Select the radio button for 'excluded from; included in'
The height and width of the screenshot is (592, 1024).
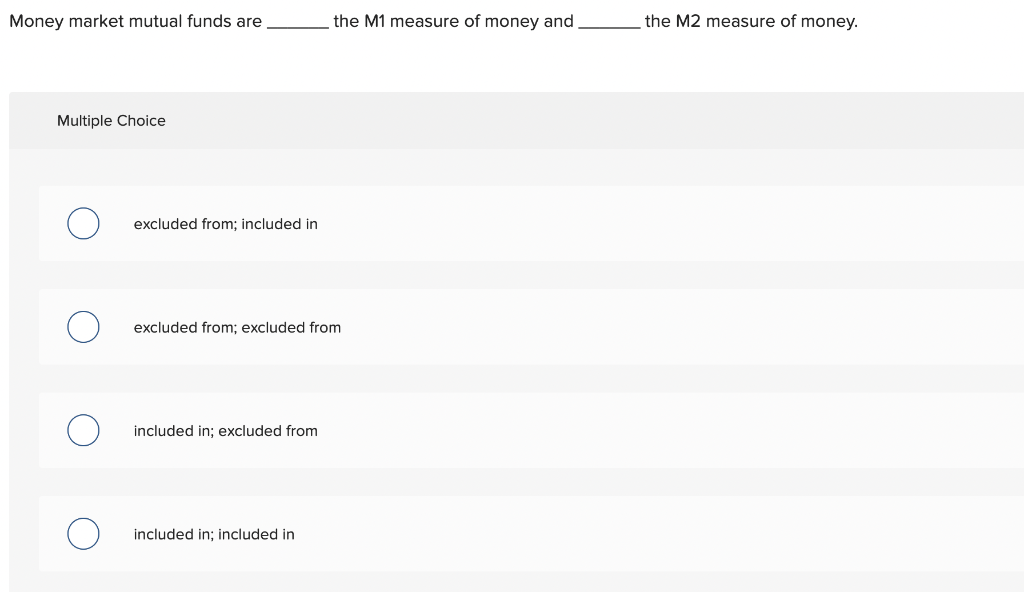click(x=83, y=223)
